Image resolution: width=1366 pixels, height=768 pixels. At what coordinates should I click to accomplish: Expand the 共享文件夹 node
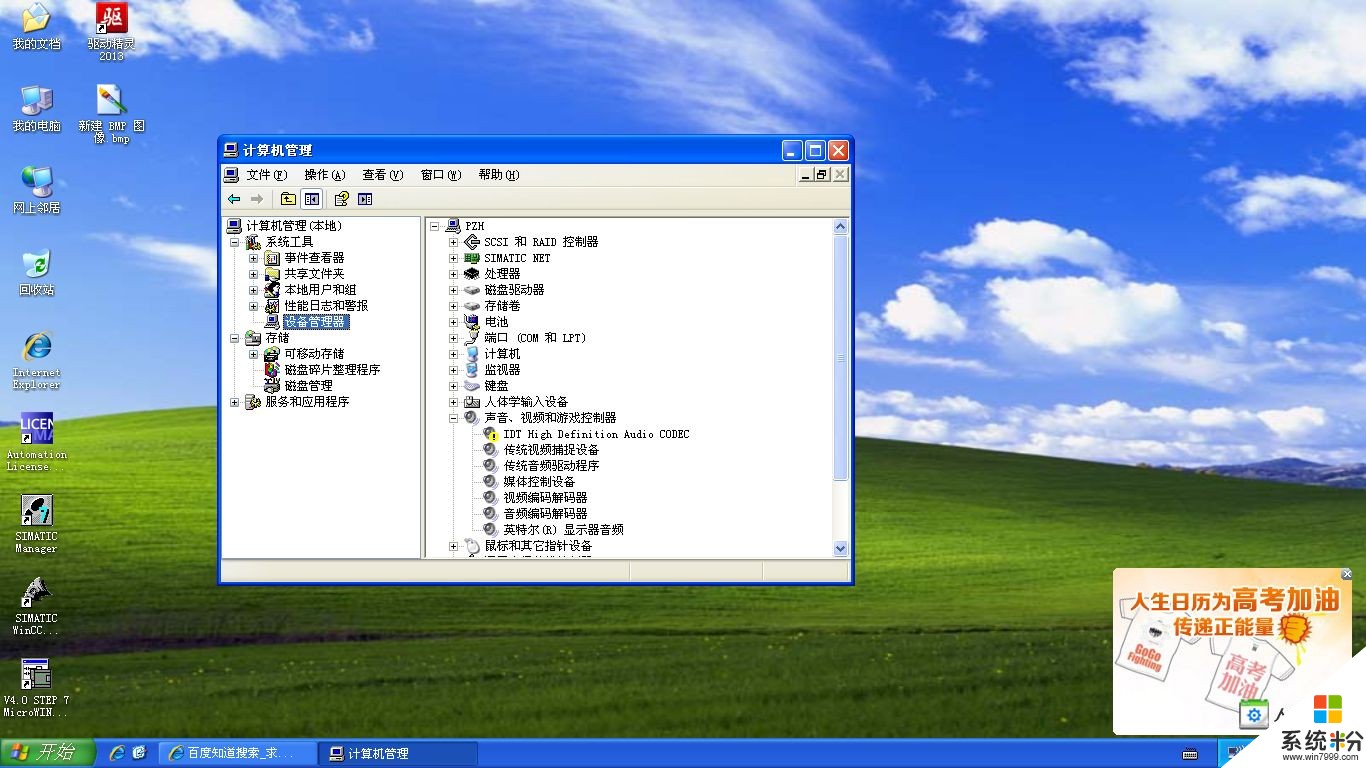coord(254,274)
